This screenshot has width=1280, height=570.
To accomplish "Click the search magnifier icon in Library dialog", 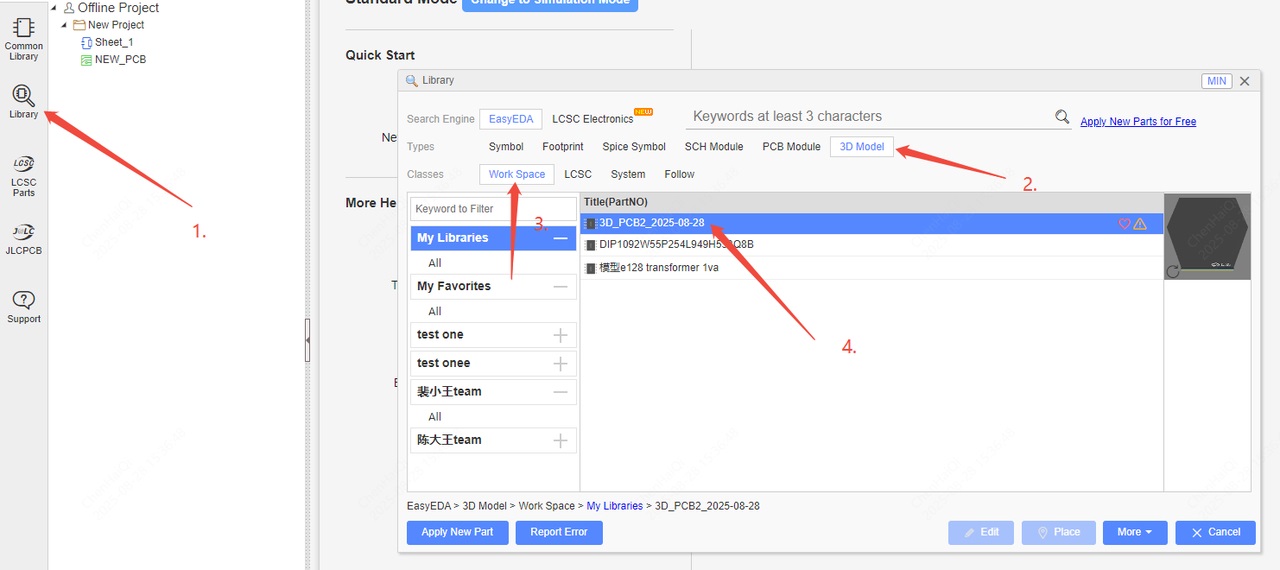I will coord(1062,117).
